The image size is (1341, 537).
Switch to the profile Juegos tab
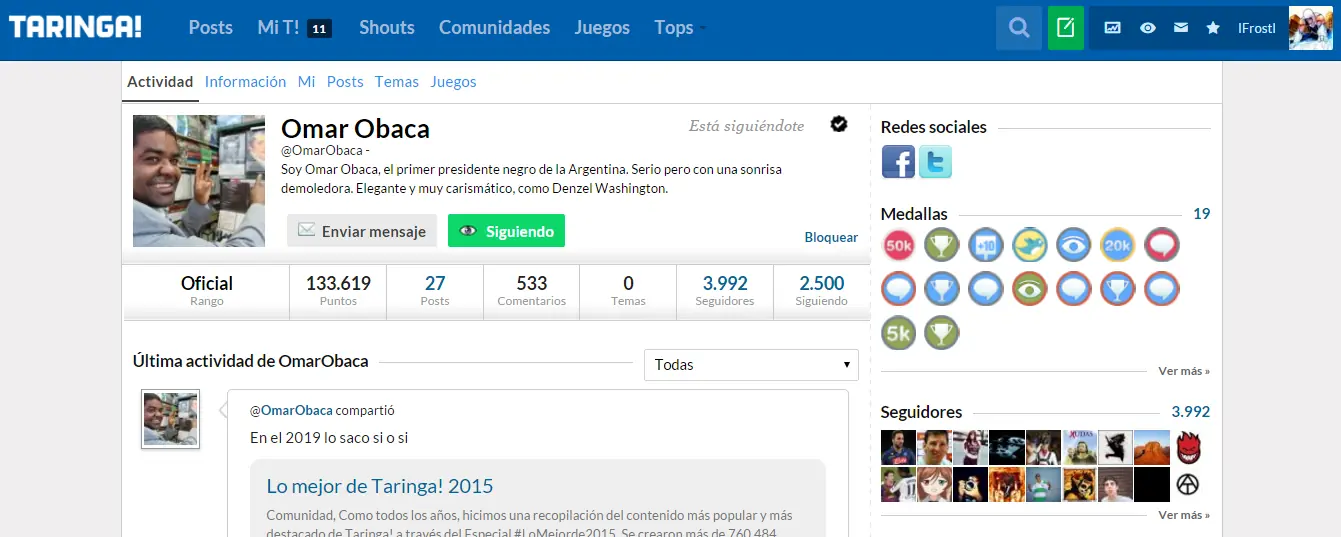pos(453,82)
